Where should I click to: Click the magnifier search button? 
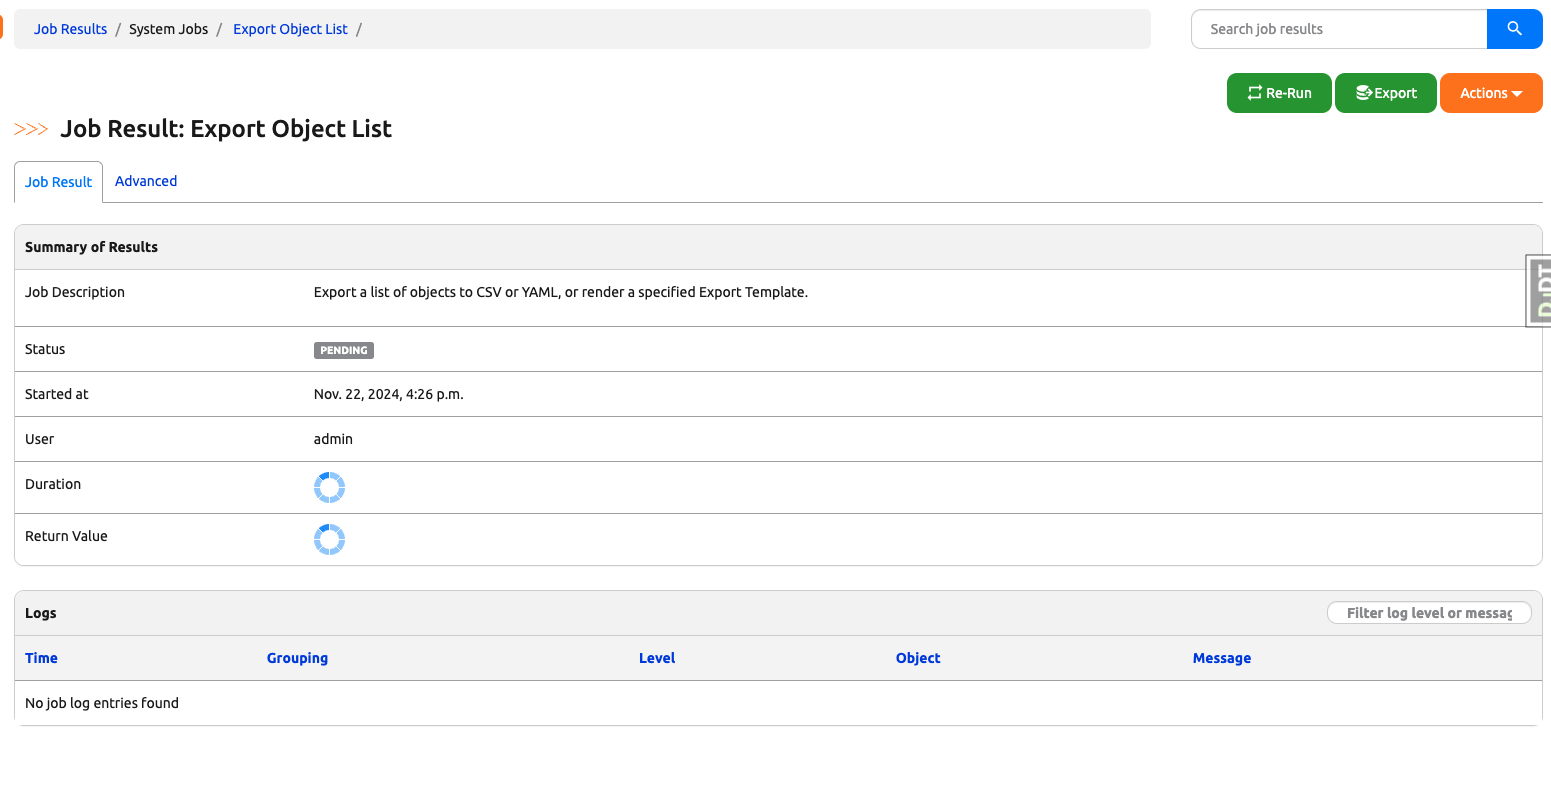click(x=1514, y=29)
